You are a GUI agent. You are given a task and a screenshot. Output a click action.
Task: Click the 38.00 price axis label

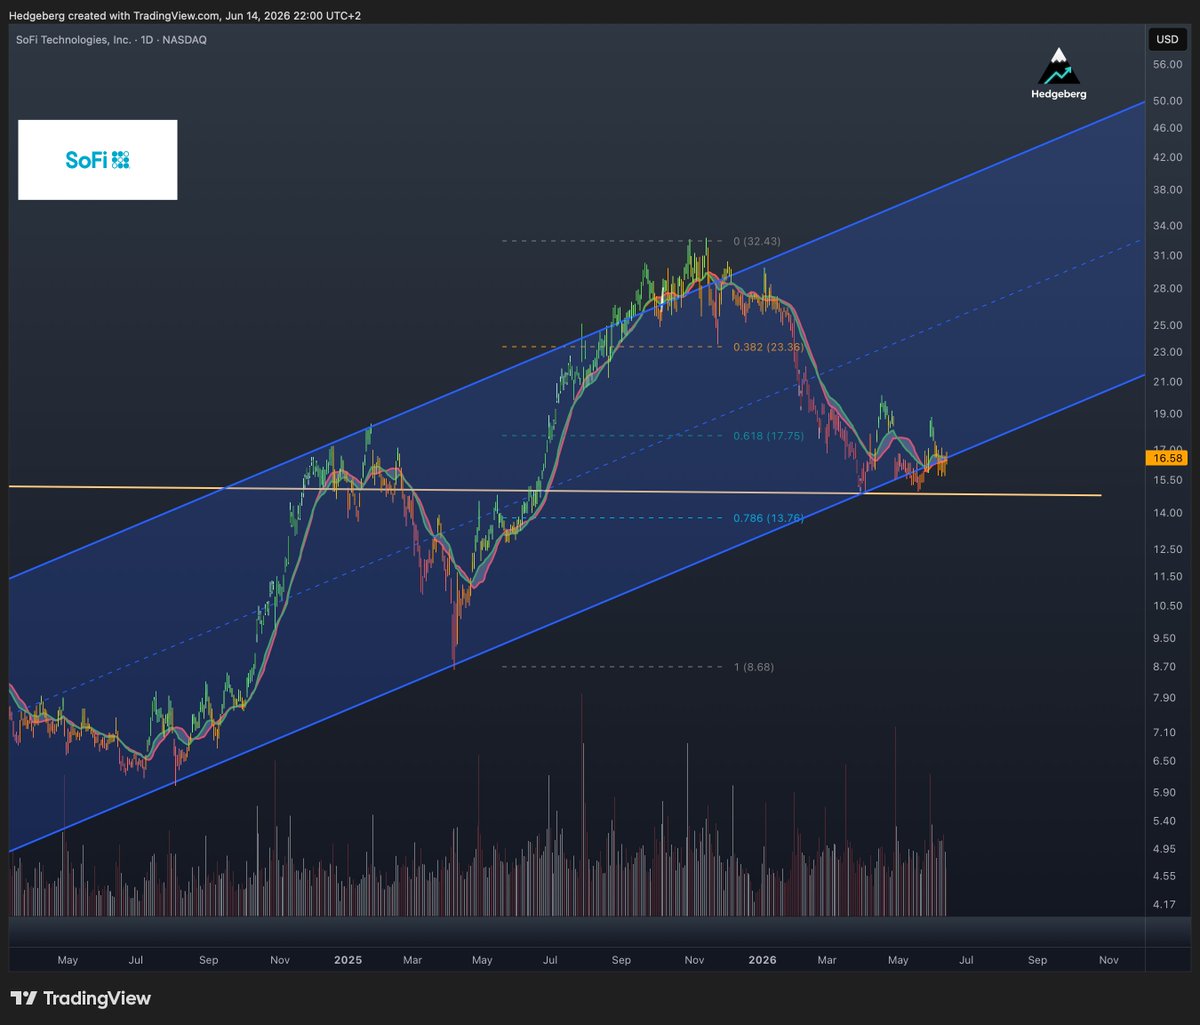pos(1167,189)
